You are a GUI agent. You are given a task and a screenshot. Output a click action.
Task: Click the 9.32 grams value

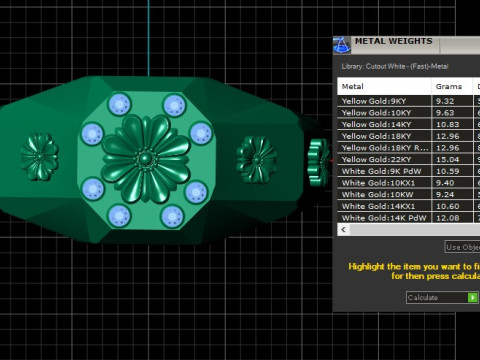tap(445, 101)
